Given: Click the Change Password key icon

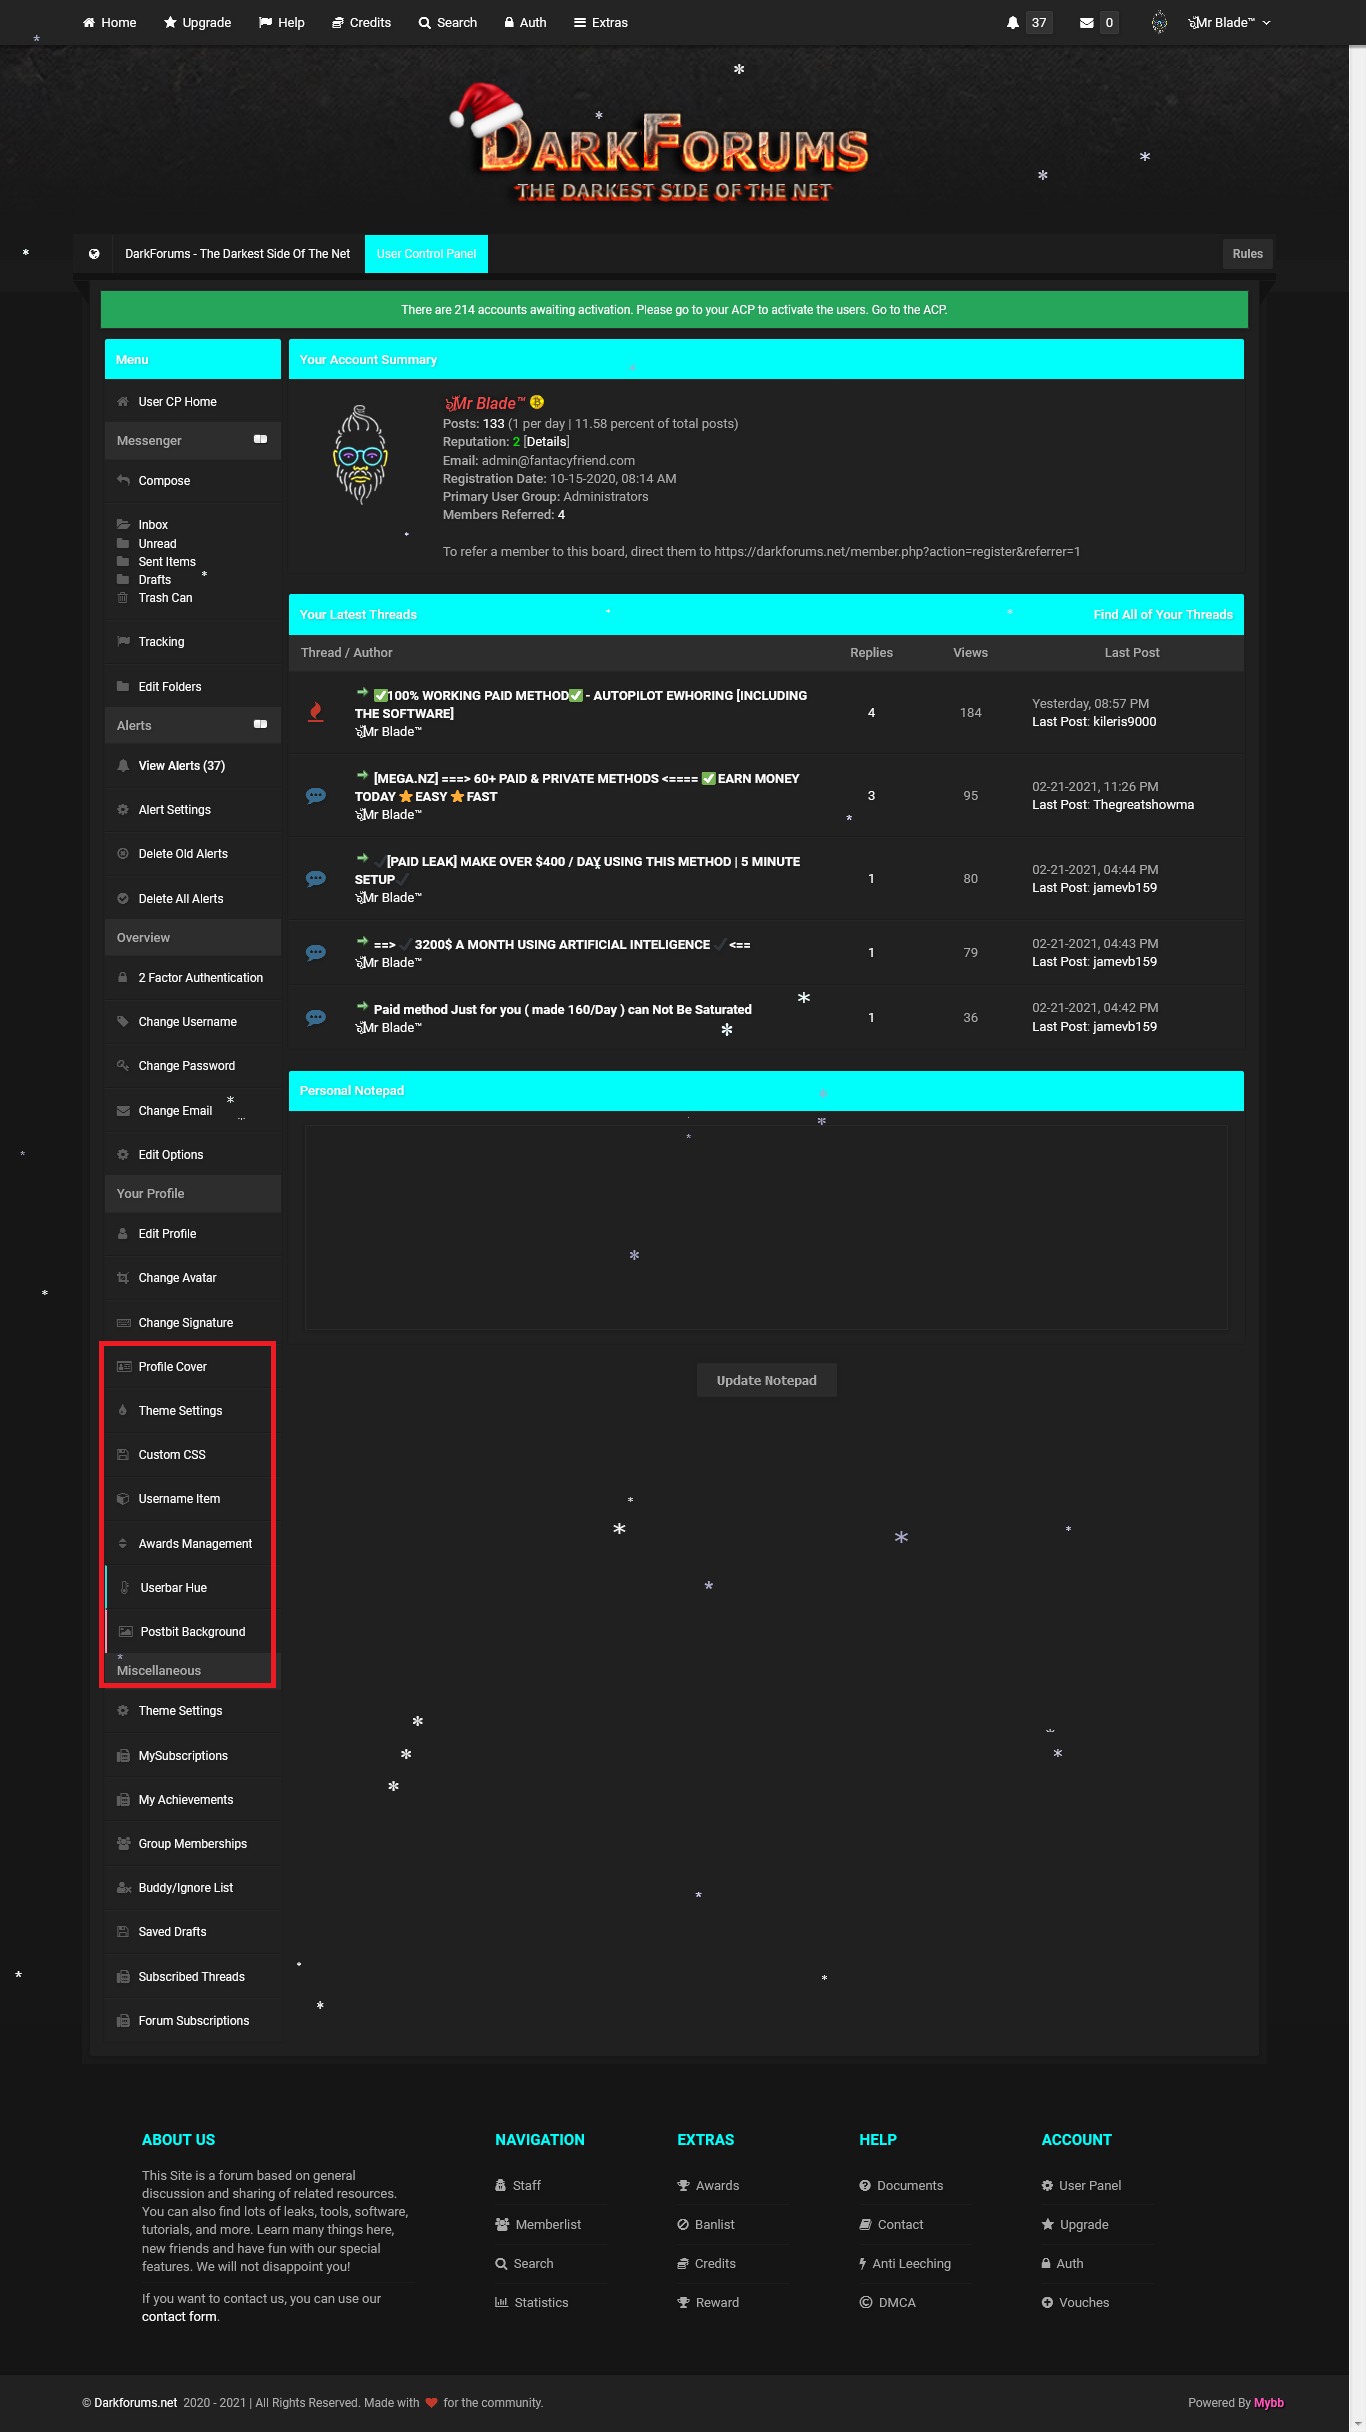Looking at the screenshot, I should 123,1065.
